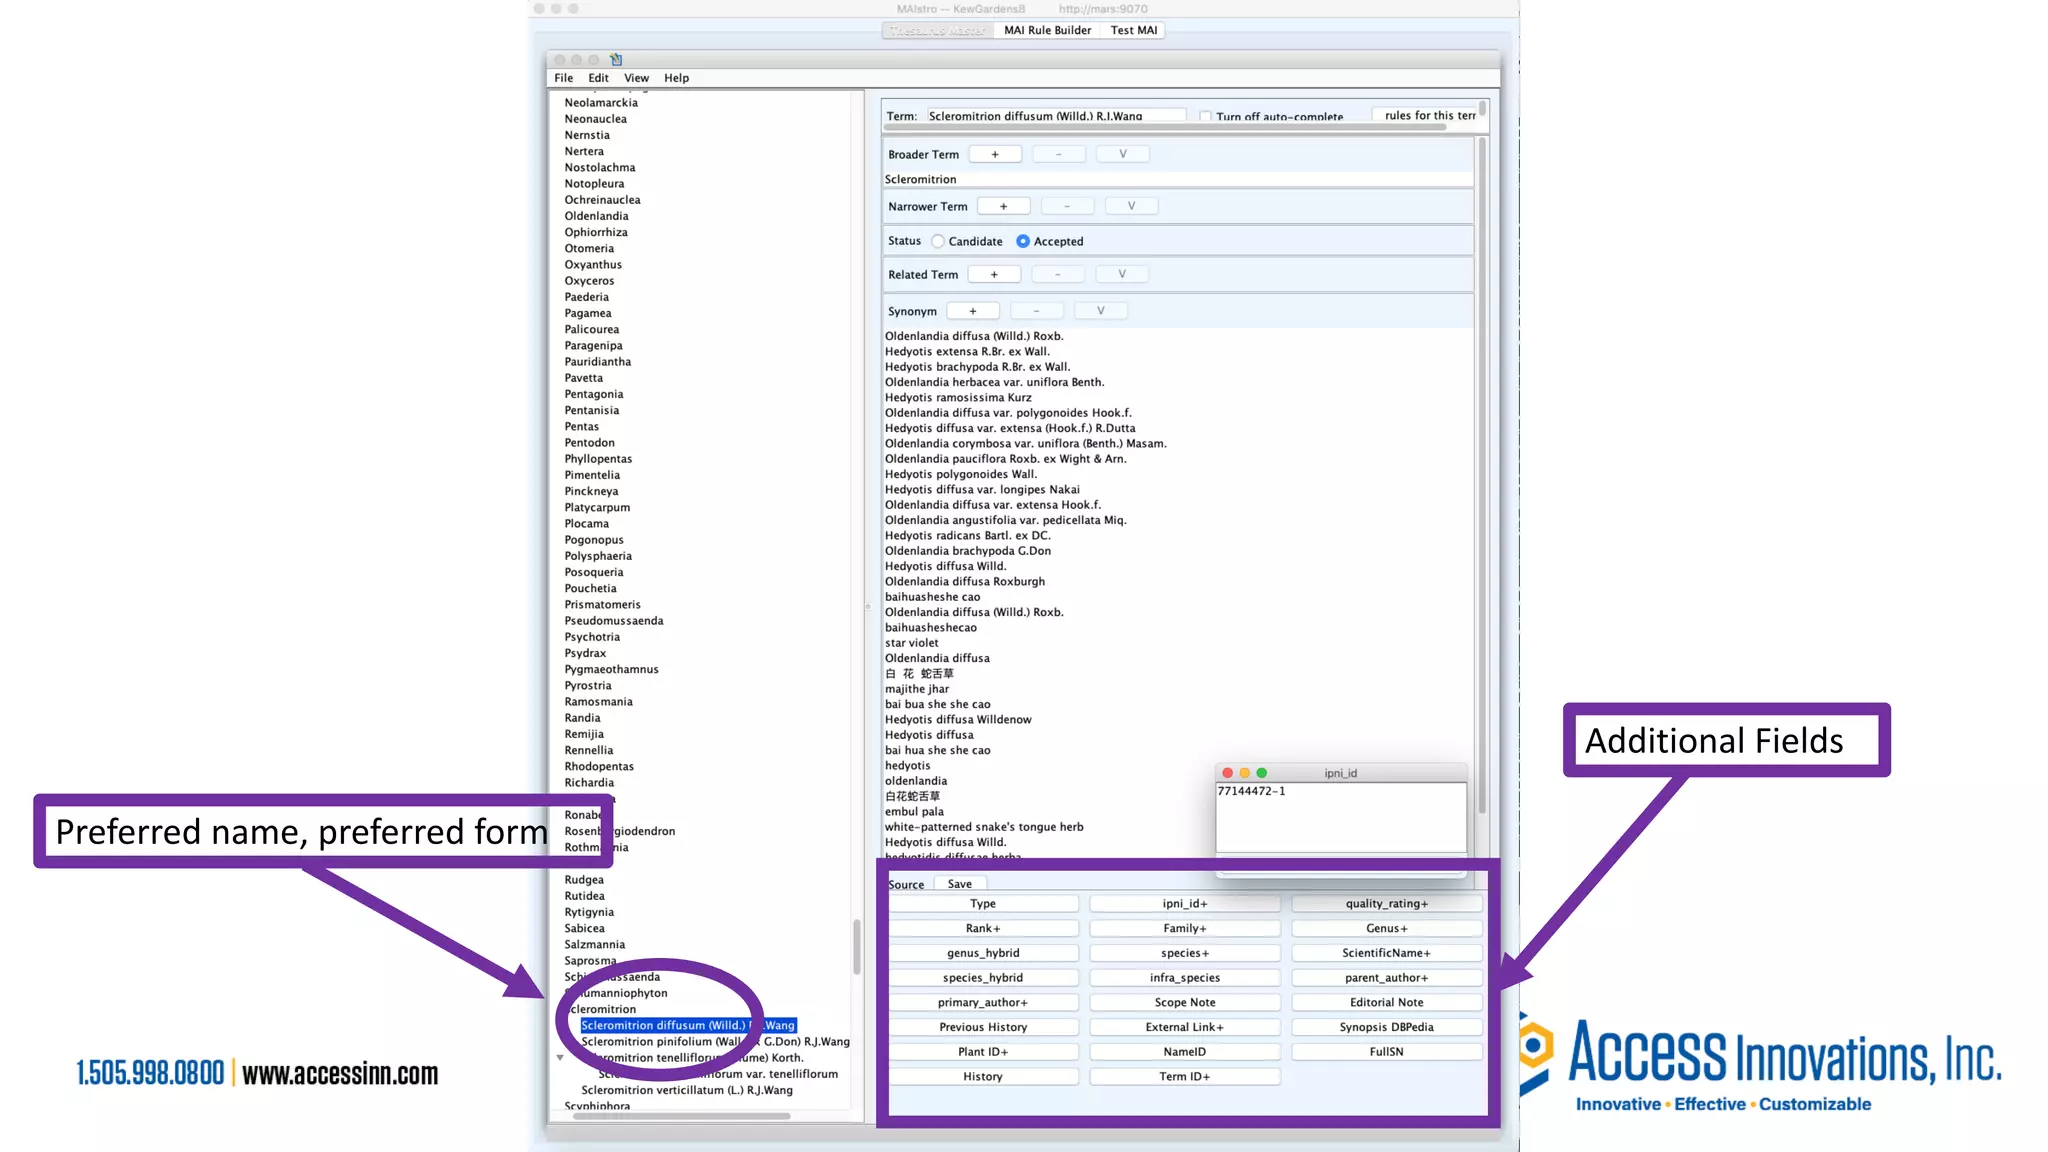Click tree panel horizontal scrollbar
Viewport: 2048px width, 1152px height.
click(682, 1116)
